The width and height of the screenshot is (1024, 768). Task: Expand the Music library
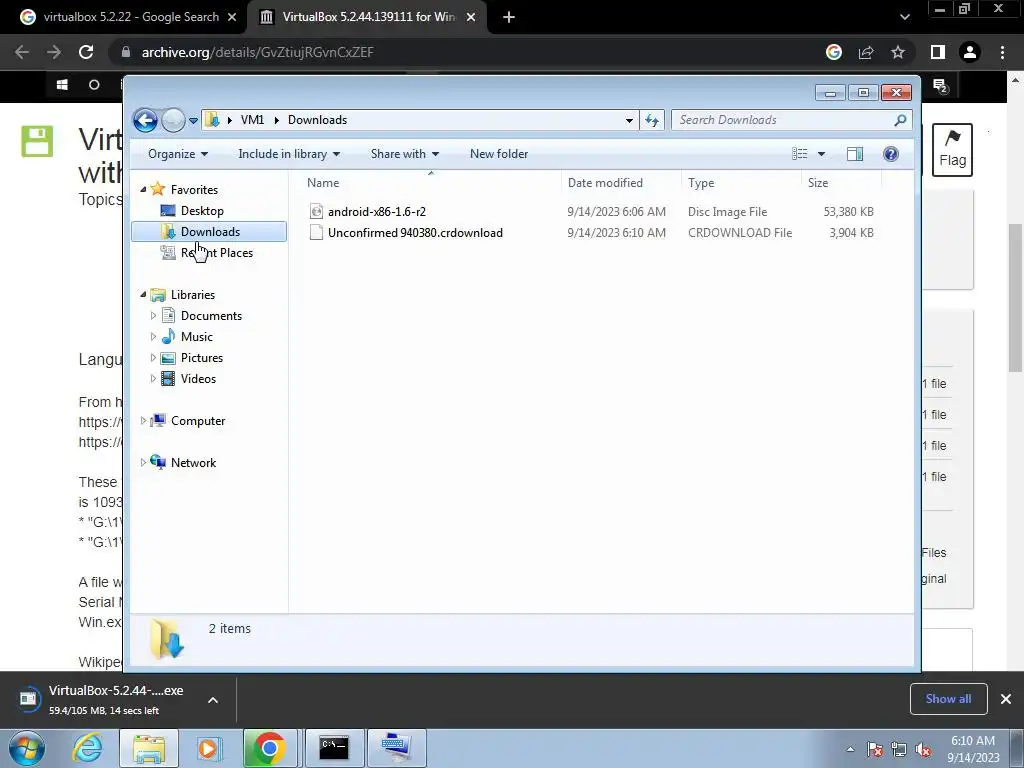pyautogui.click(x=153, y=337)
